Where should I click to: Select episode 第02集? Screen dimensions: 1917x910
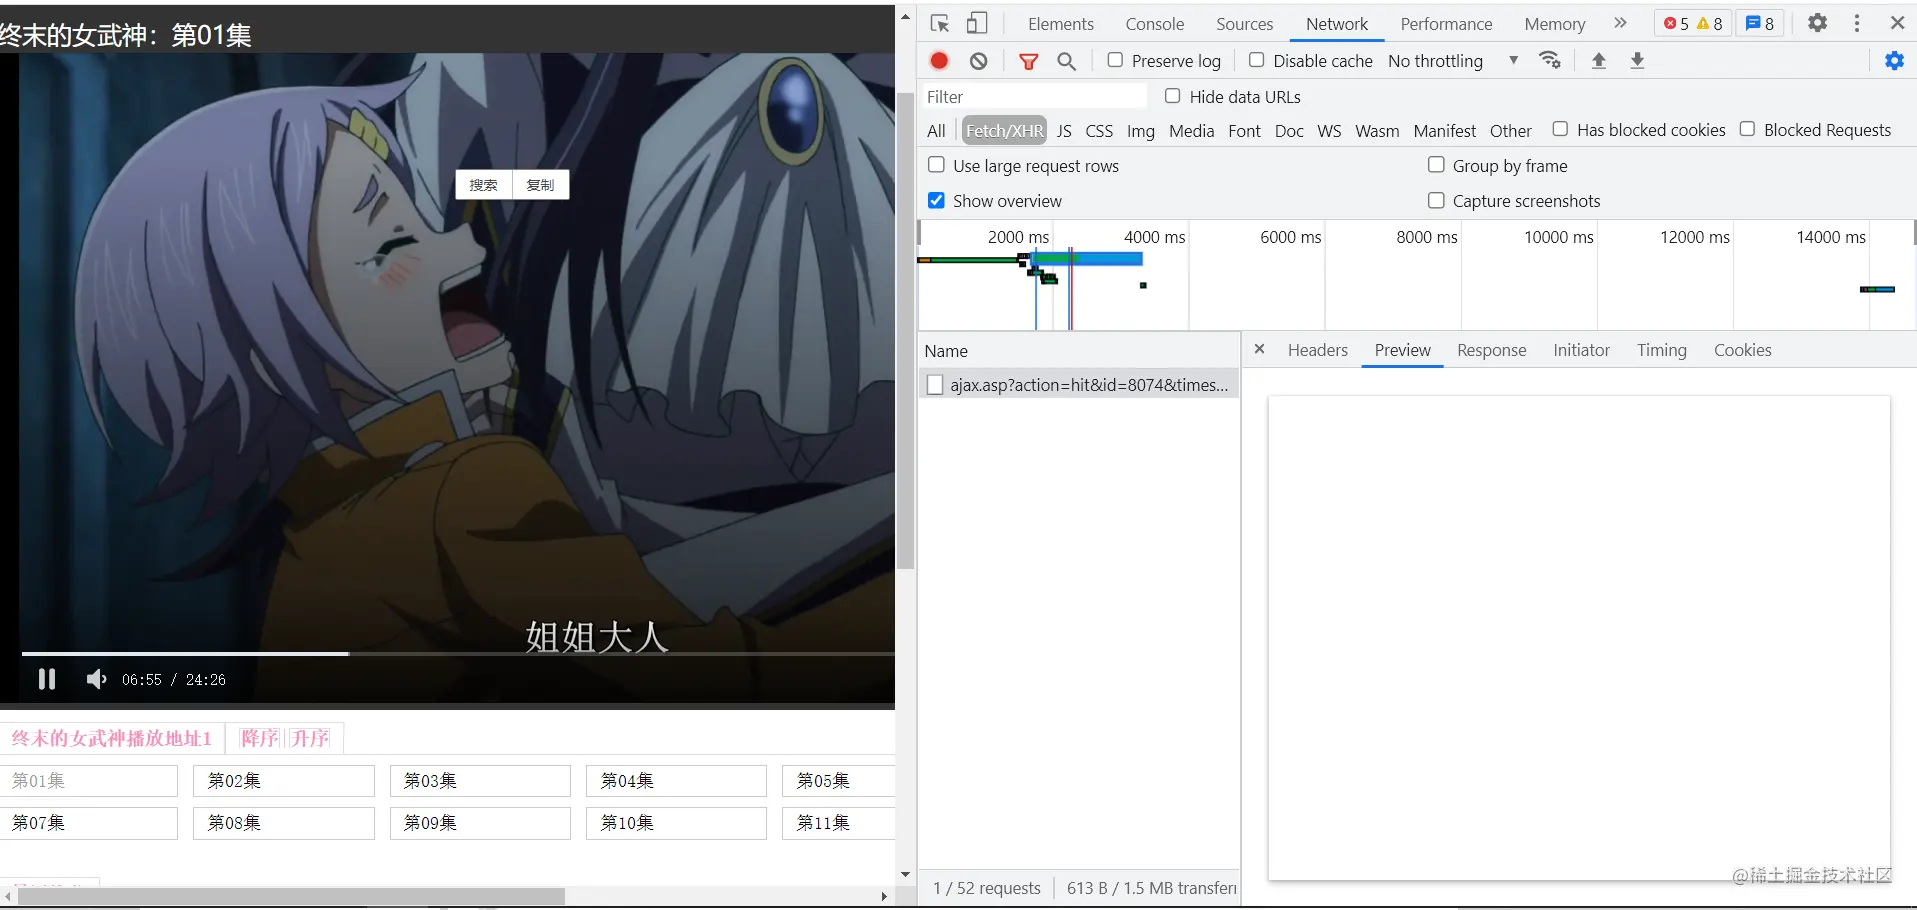coord(283,781)
